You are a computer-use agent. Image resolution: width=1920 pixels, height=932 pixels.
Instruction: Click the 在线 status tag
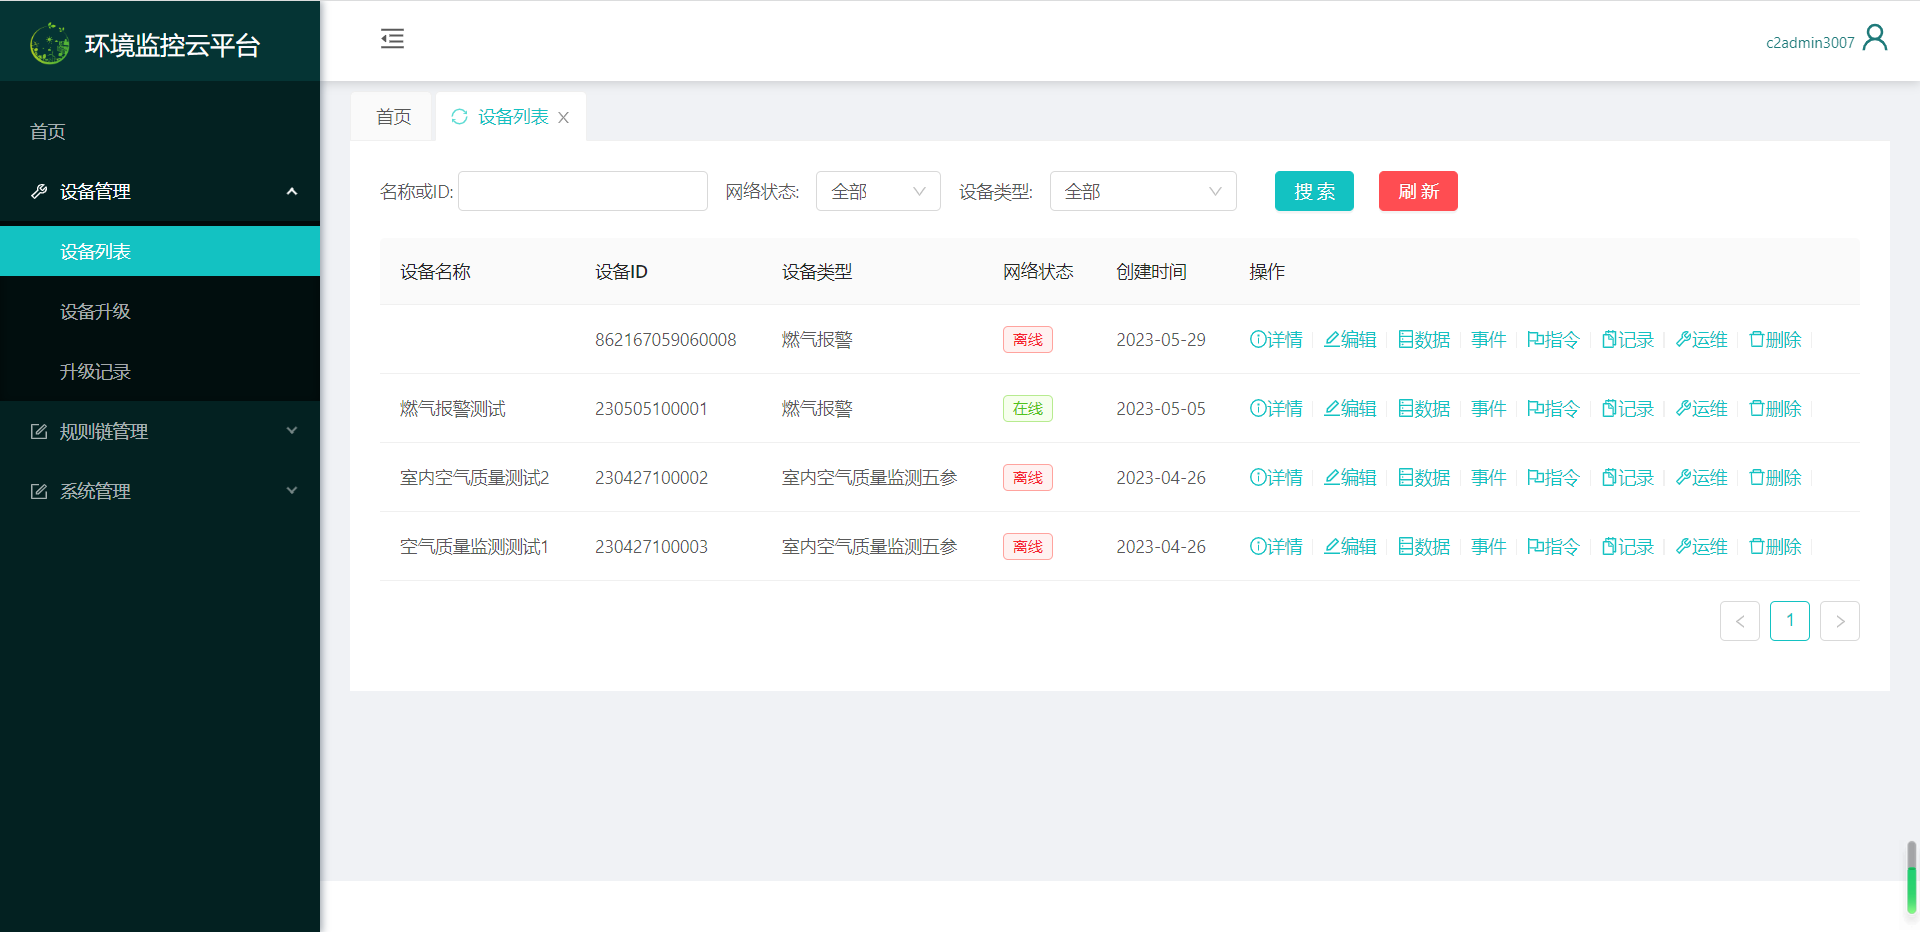1028,409
